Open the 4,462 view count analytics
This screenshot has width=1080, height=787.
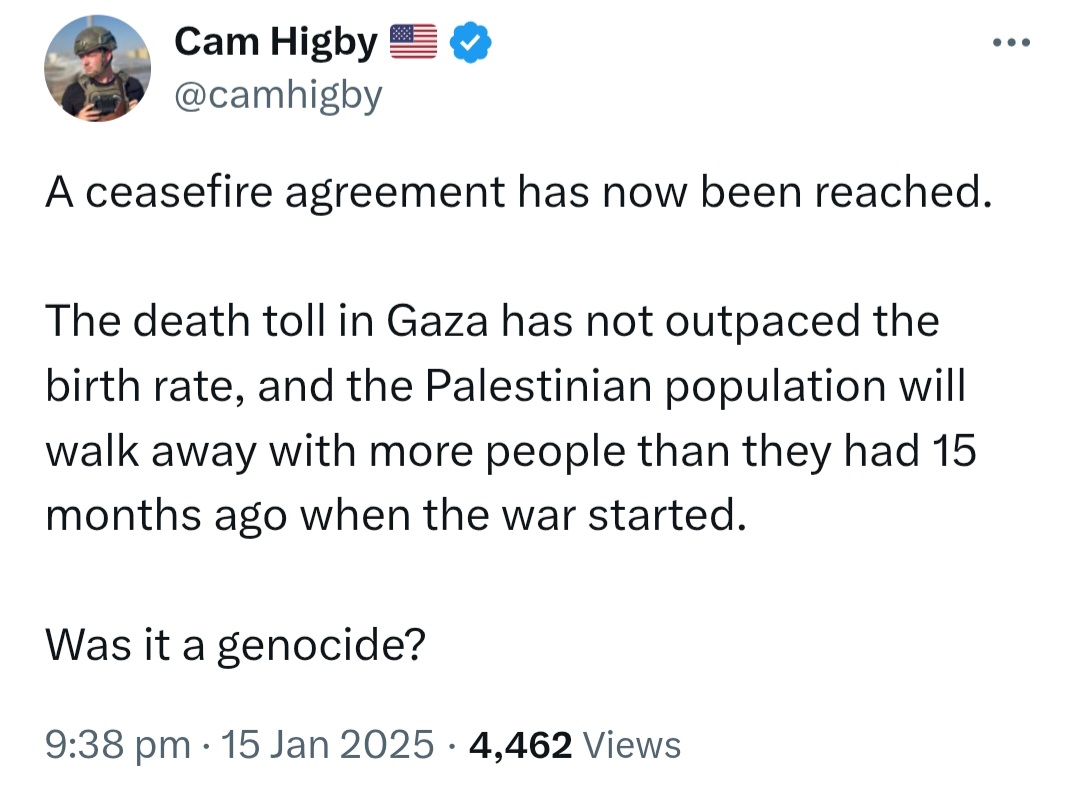520,746
